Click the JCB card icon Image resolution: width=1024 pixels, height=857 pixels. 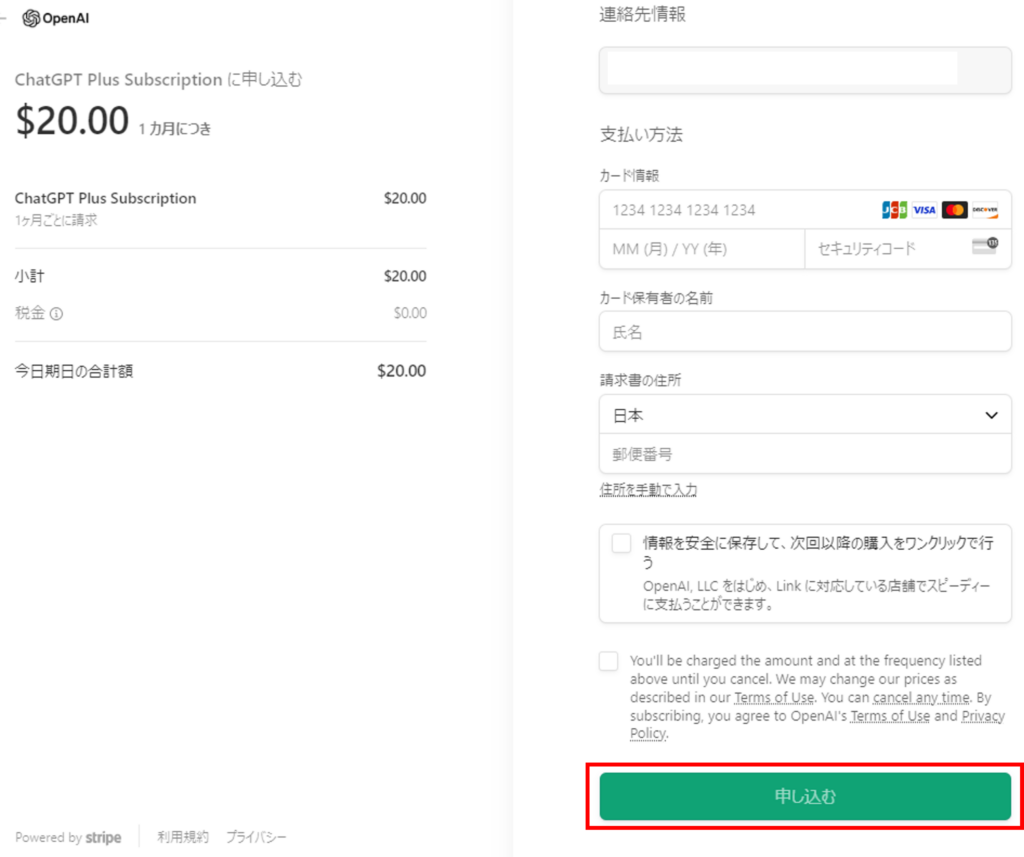pyautogui.click(x=894, y=210)
